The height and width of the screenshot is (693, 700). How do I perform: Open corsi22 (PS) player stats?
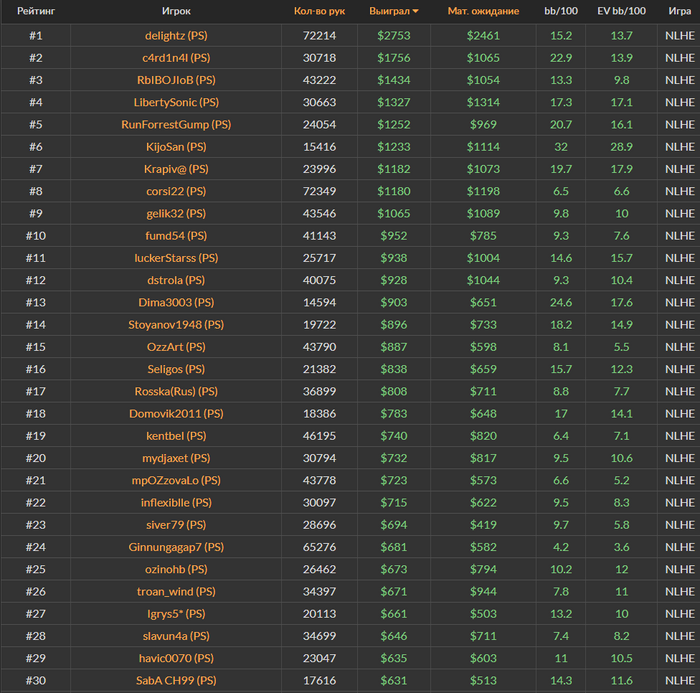click(176, 191)
